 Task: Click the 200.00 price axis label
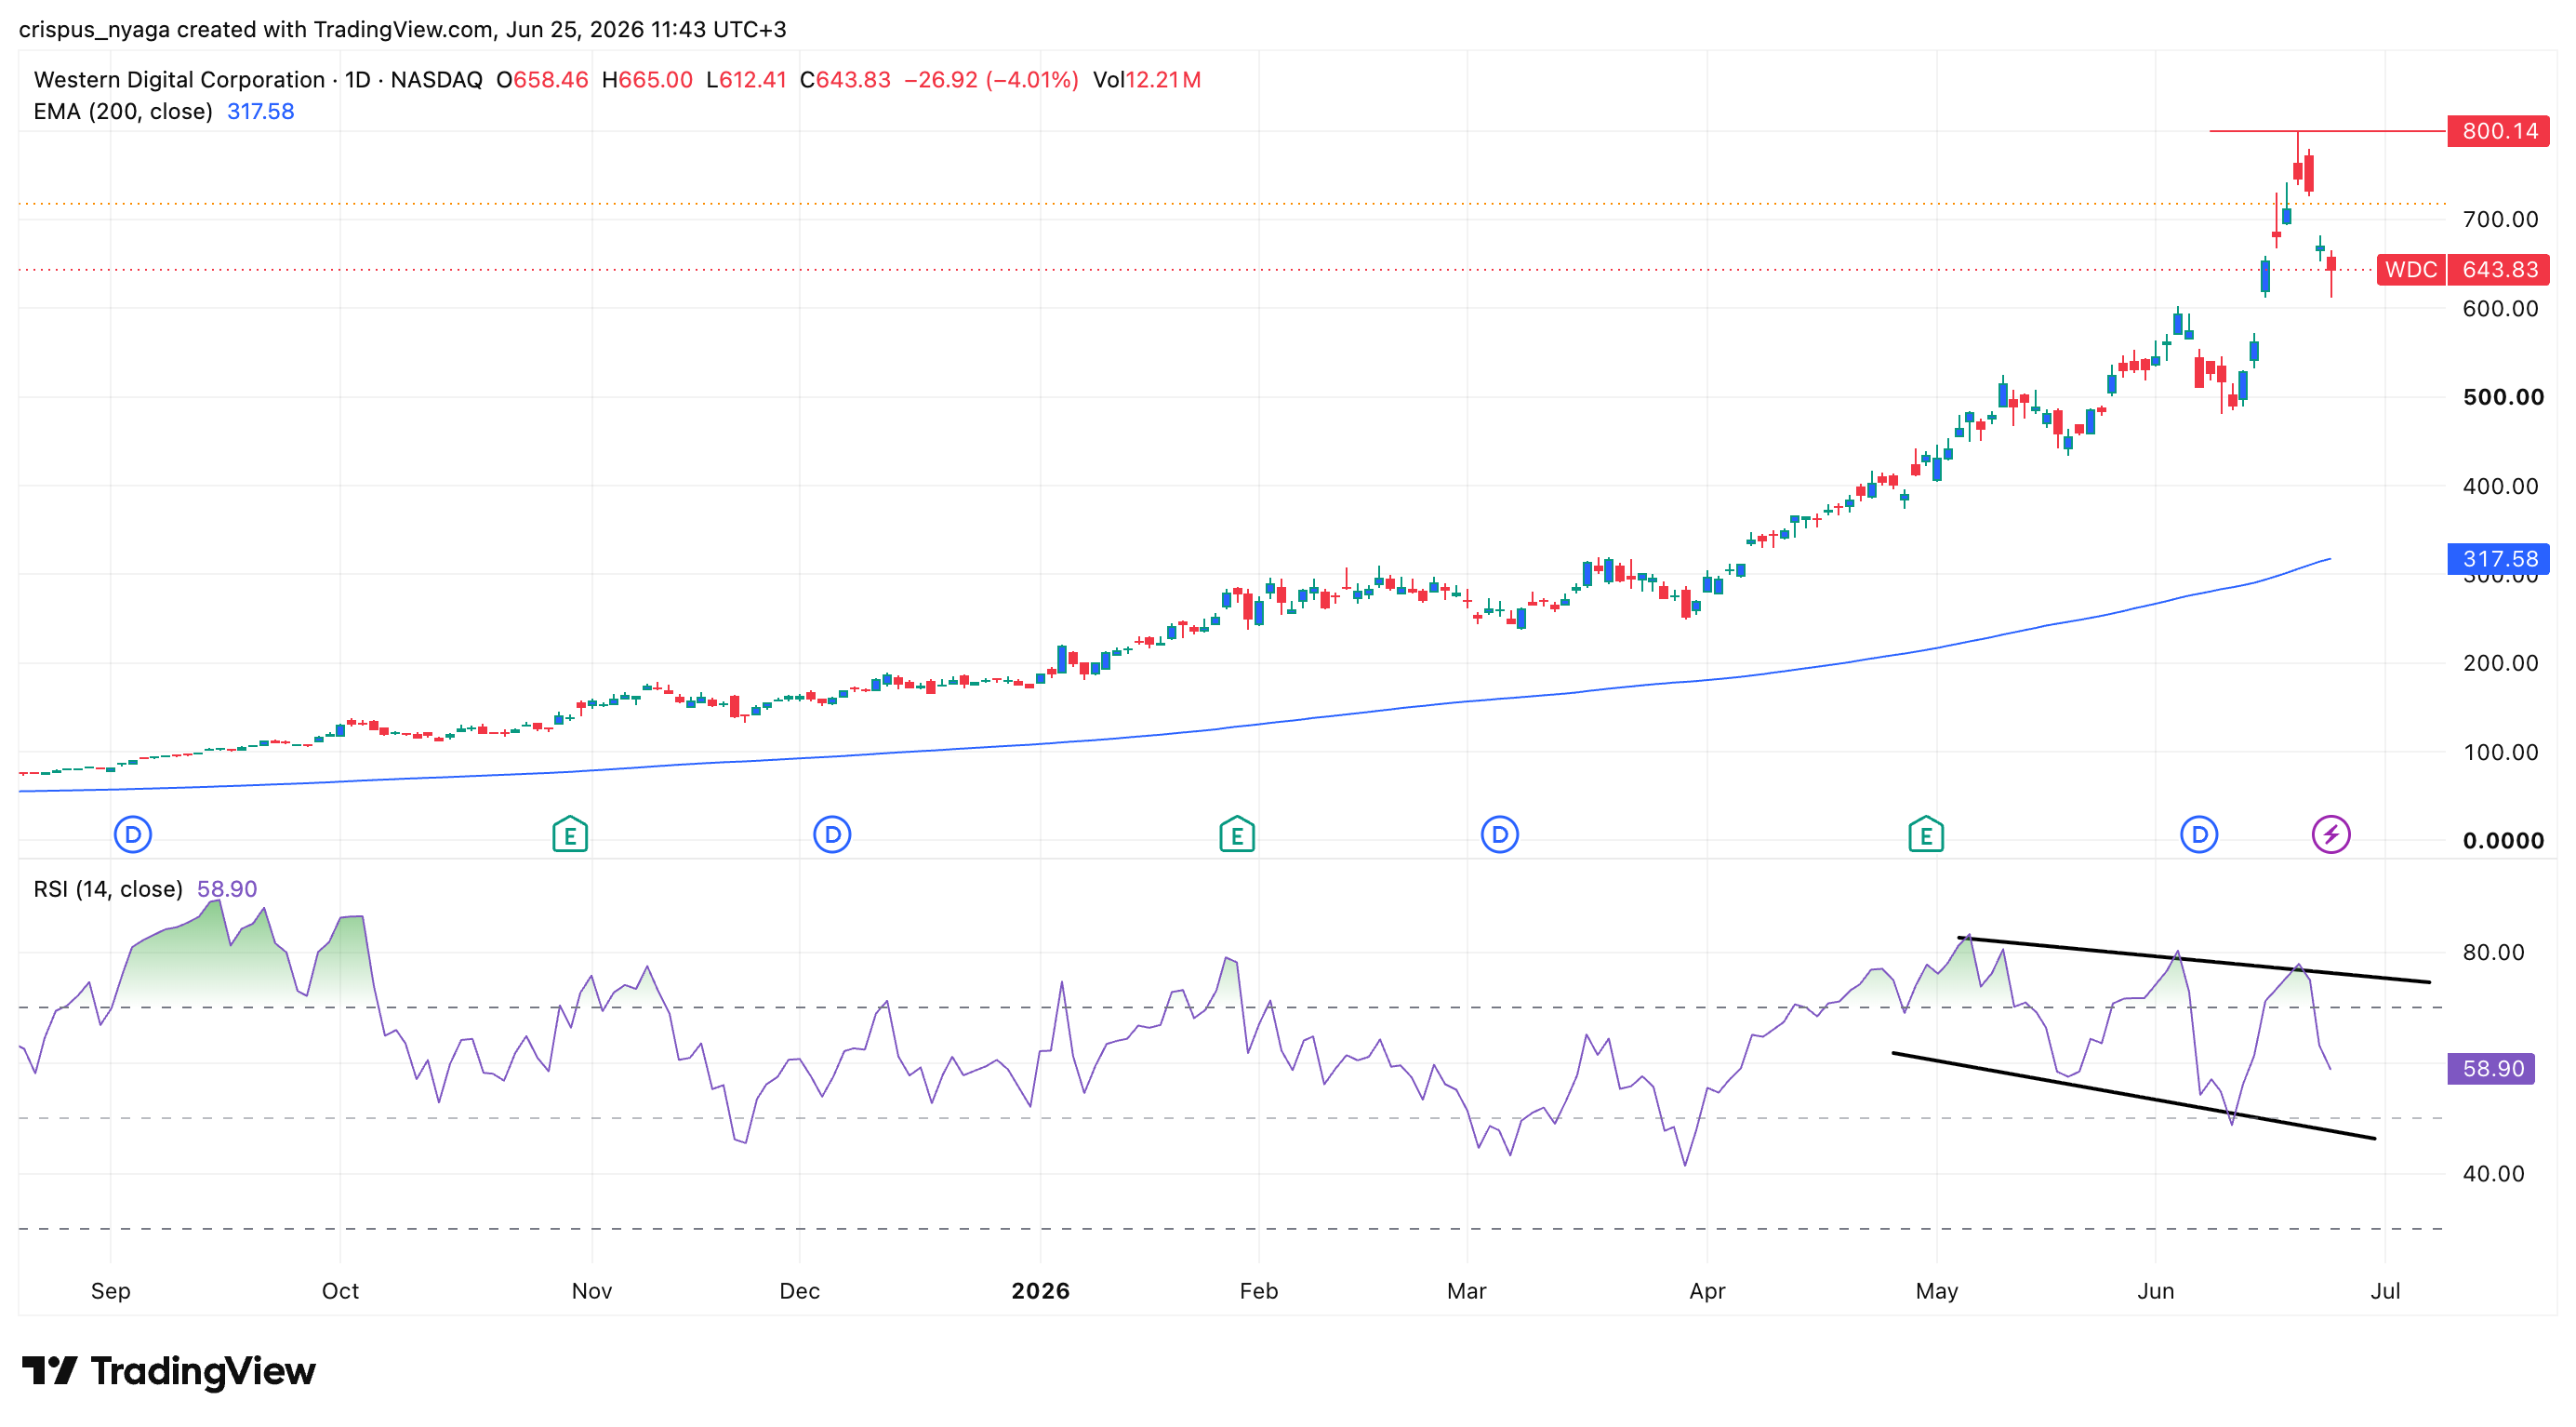pyautogui.click(x=2500, y=663)
